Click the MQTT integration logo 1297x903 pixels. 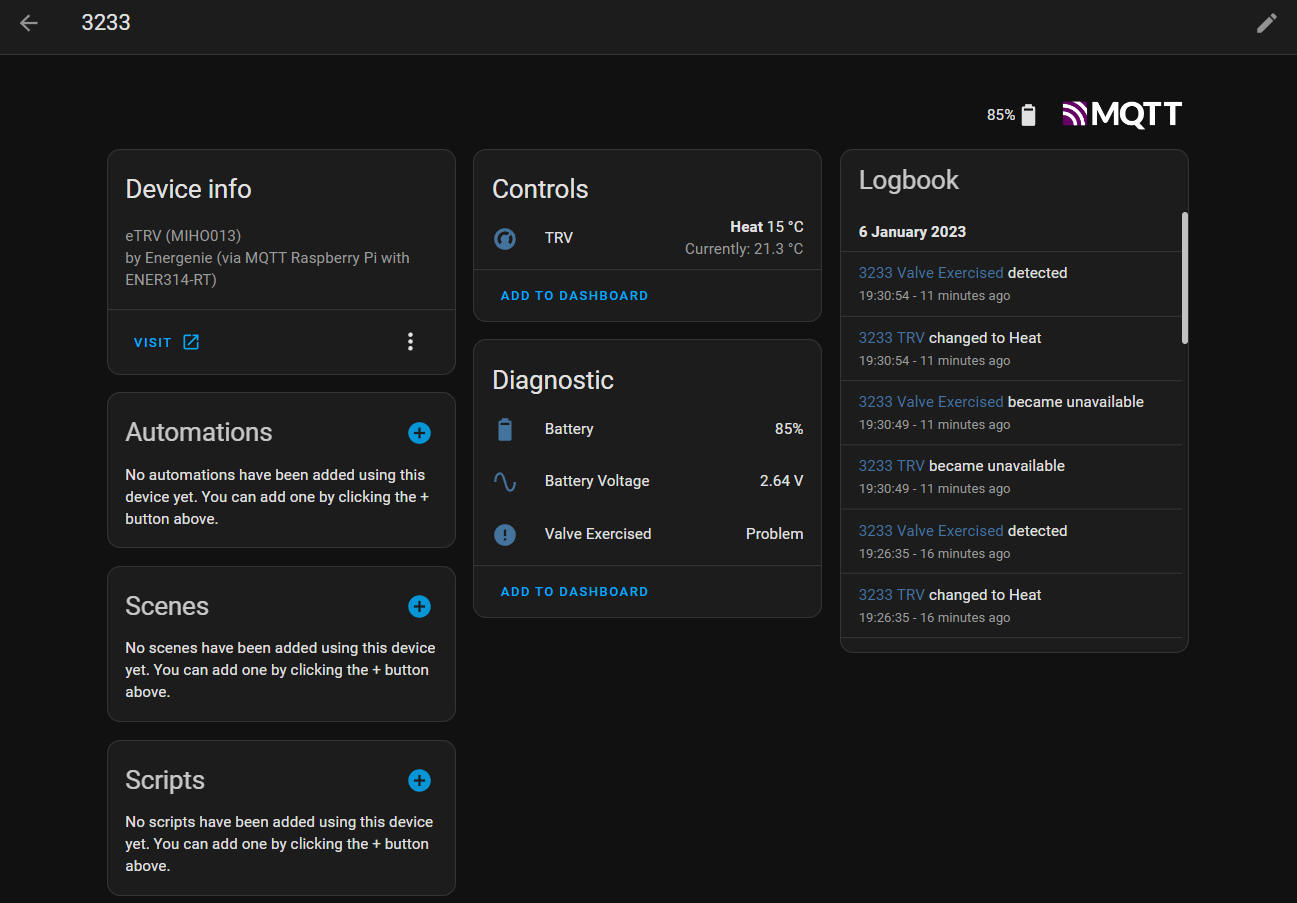1122,114
